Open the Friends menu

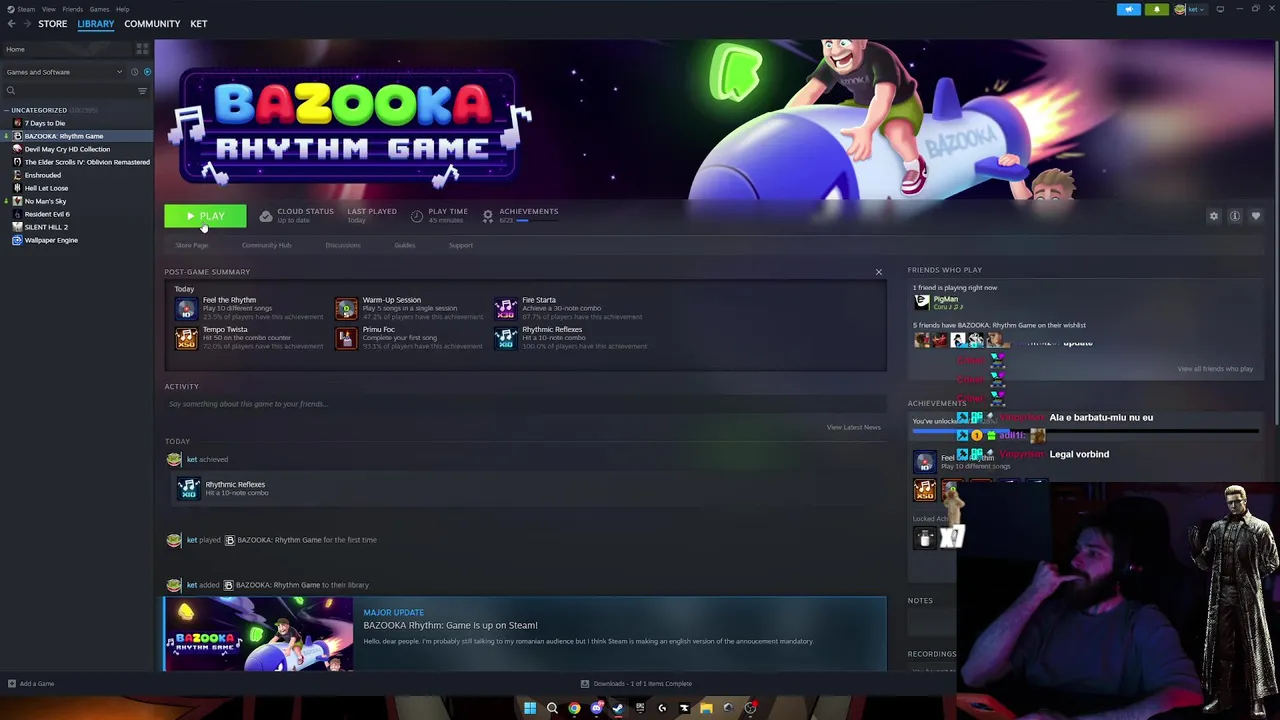[72, 9]
